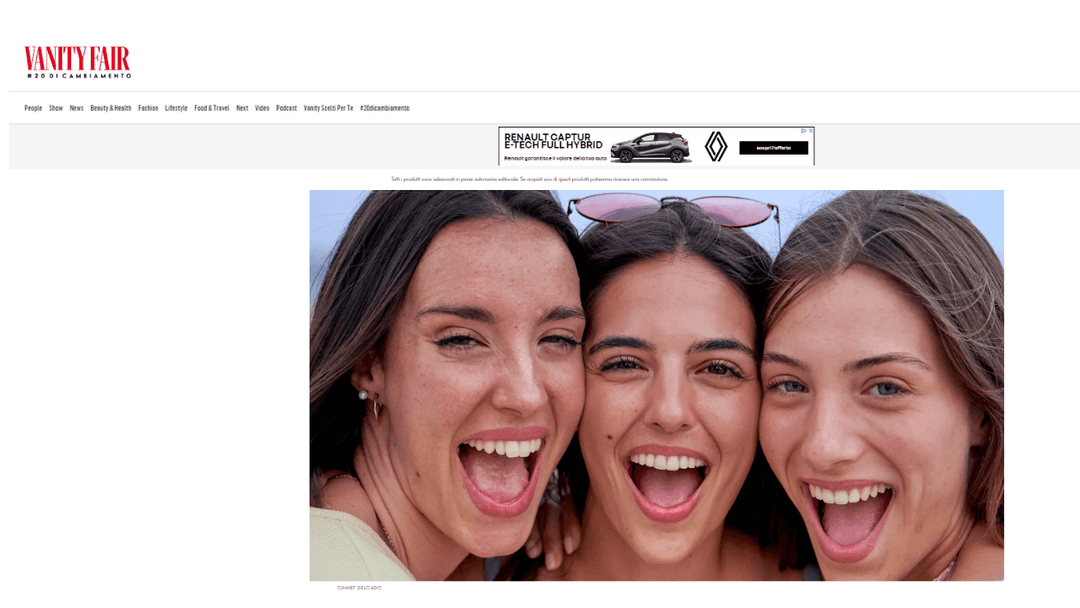Click the Renault Captur car image
The width and height of the screenshot is (1080, 608).
(x=650, y=147)
